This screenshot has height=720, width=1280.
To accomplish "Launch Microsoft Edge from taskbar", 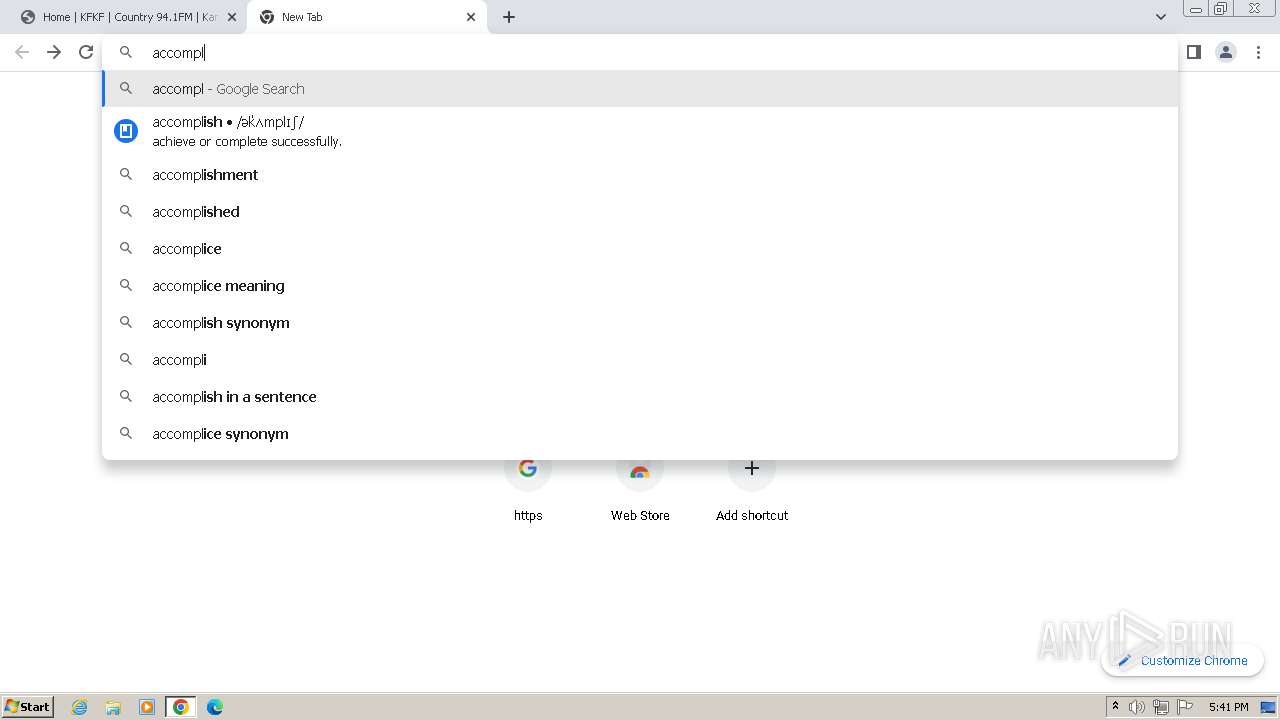I will pos(215,707).
